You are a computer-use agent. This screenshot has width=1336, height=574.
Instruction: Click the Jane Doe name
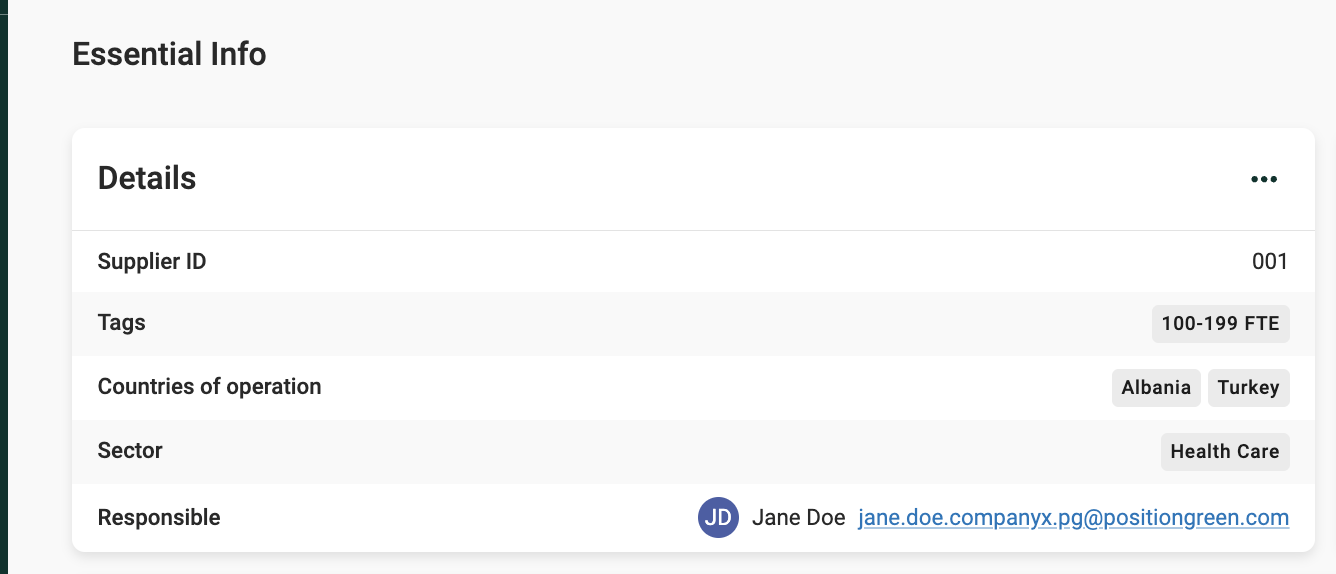click(798, 518)
